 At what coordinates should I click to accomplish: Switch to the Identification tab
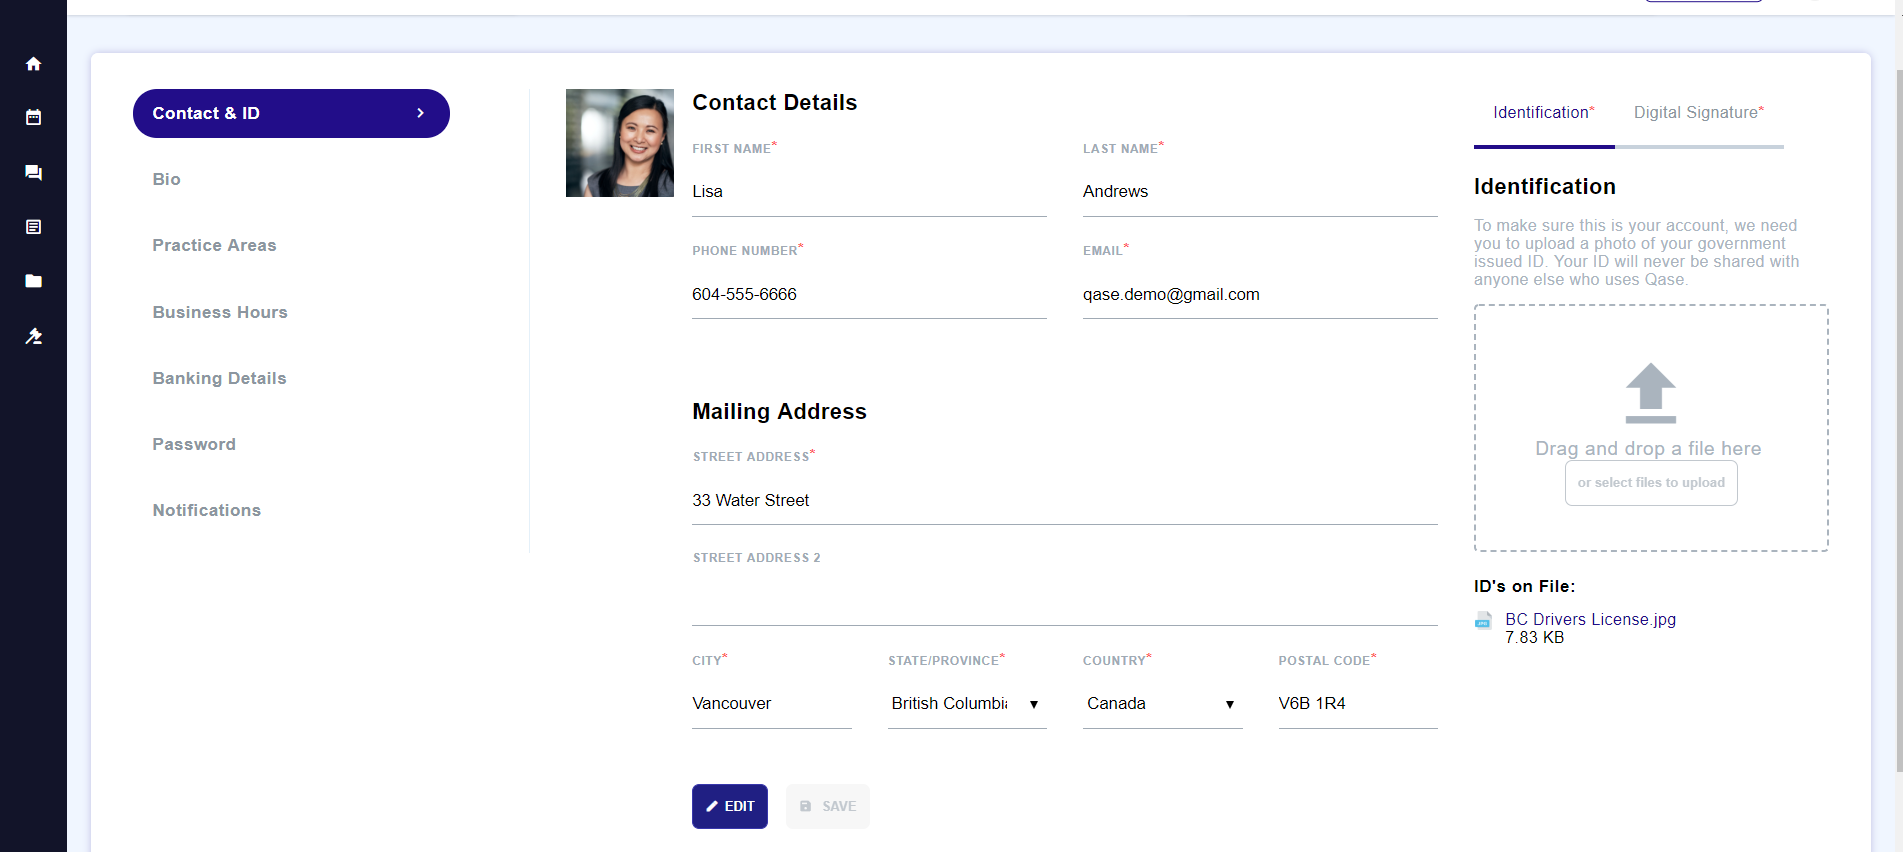1544,113
